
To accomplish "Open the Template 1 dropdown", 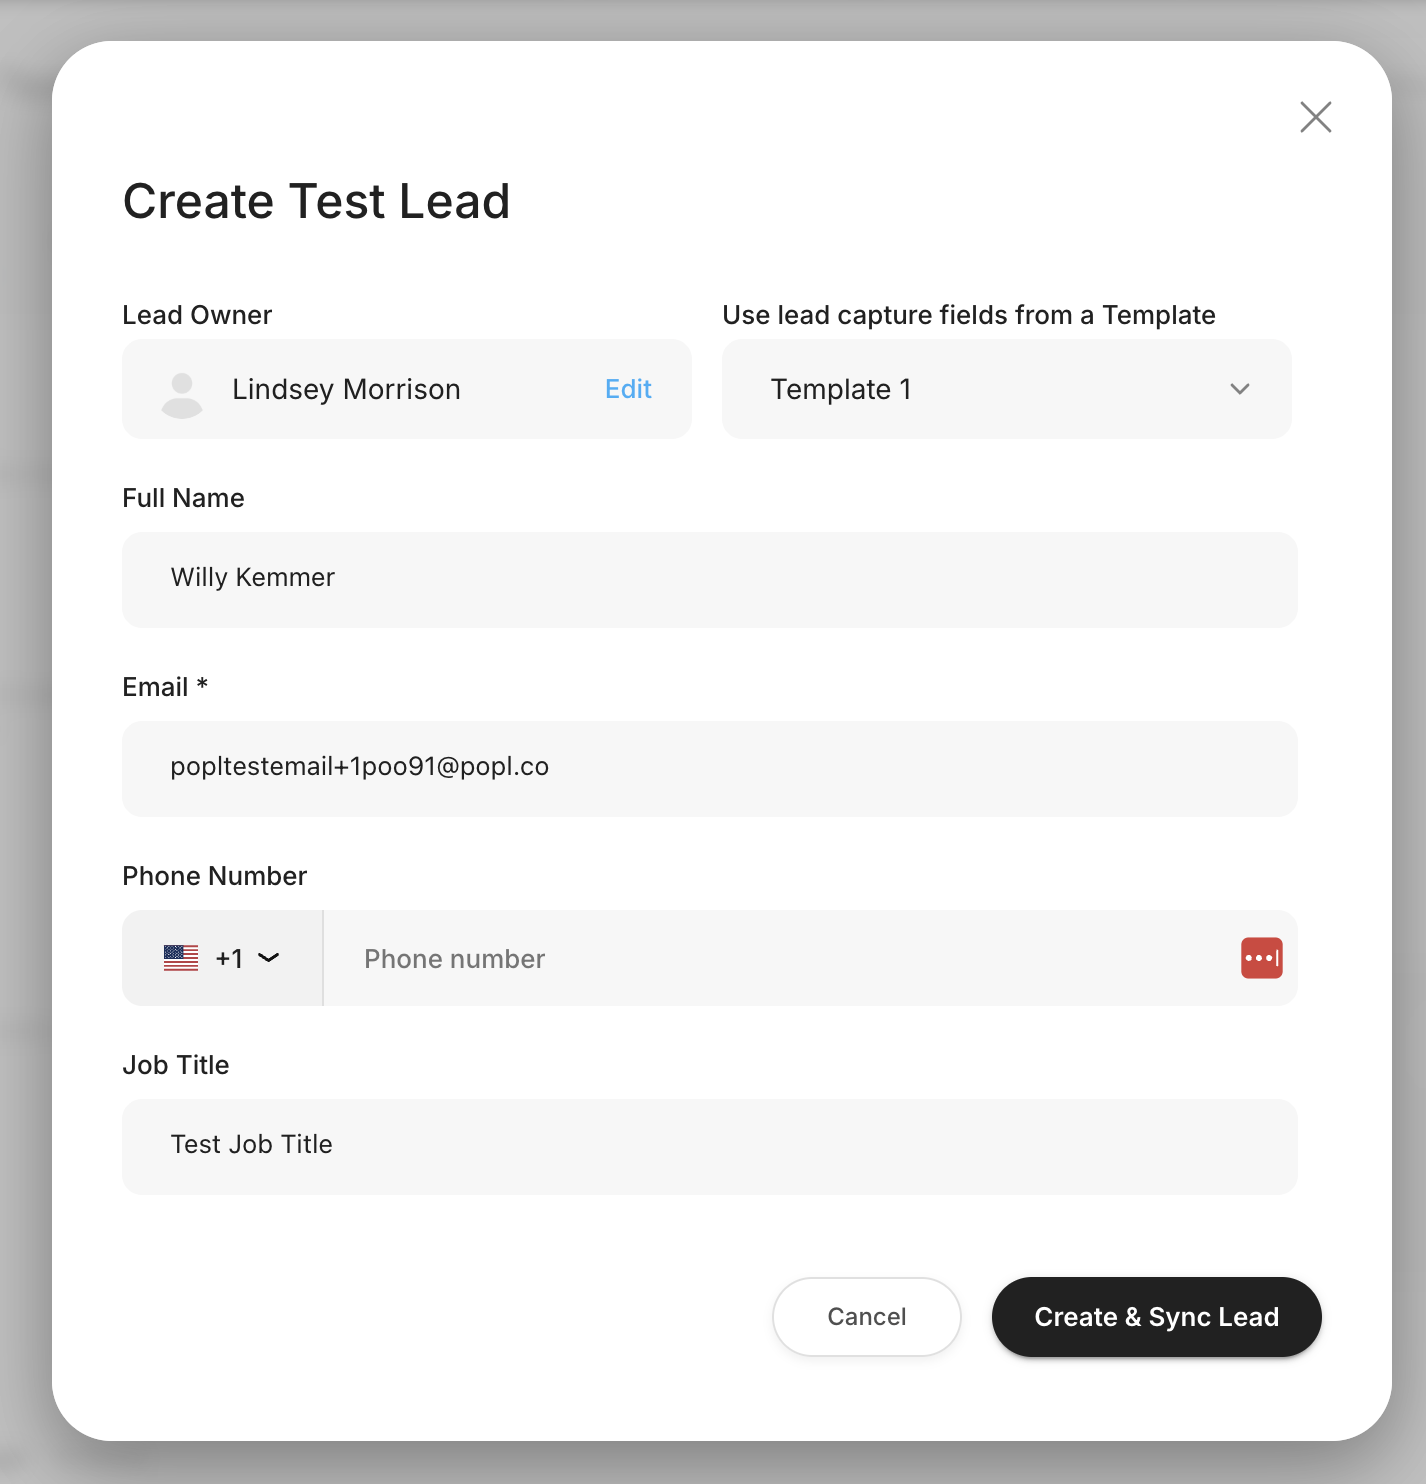I will (x=1006, y=389).
